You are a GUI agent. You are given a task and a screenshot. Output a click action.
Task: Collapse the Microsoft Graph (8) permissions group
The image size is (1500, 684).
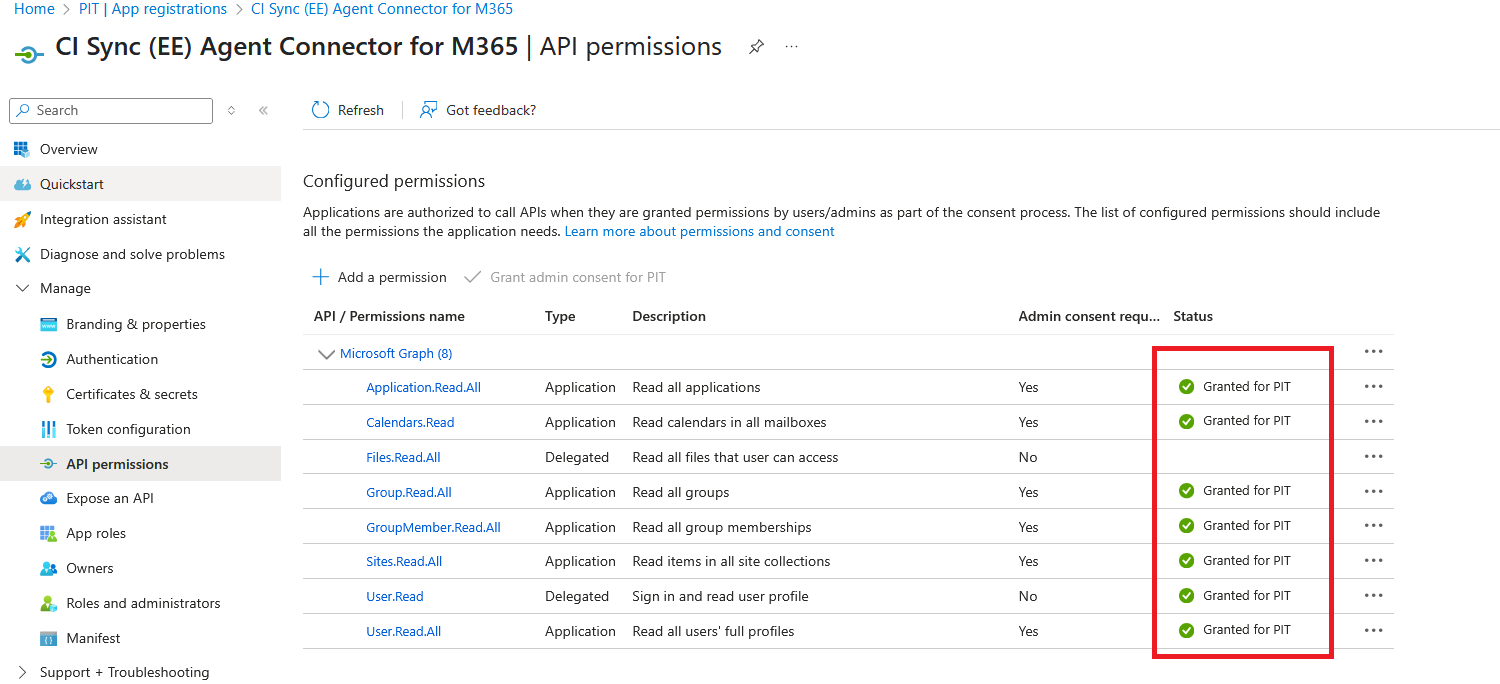tap(325, 354)
